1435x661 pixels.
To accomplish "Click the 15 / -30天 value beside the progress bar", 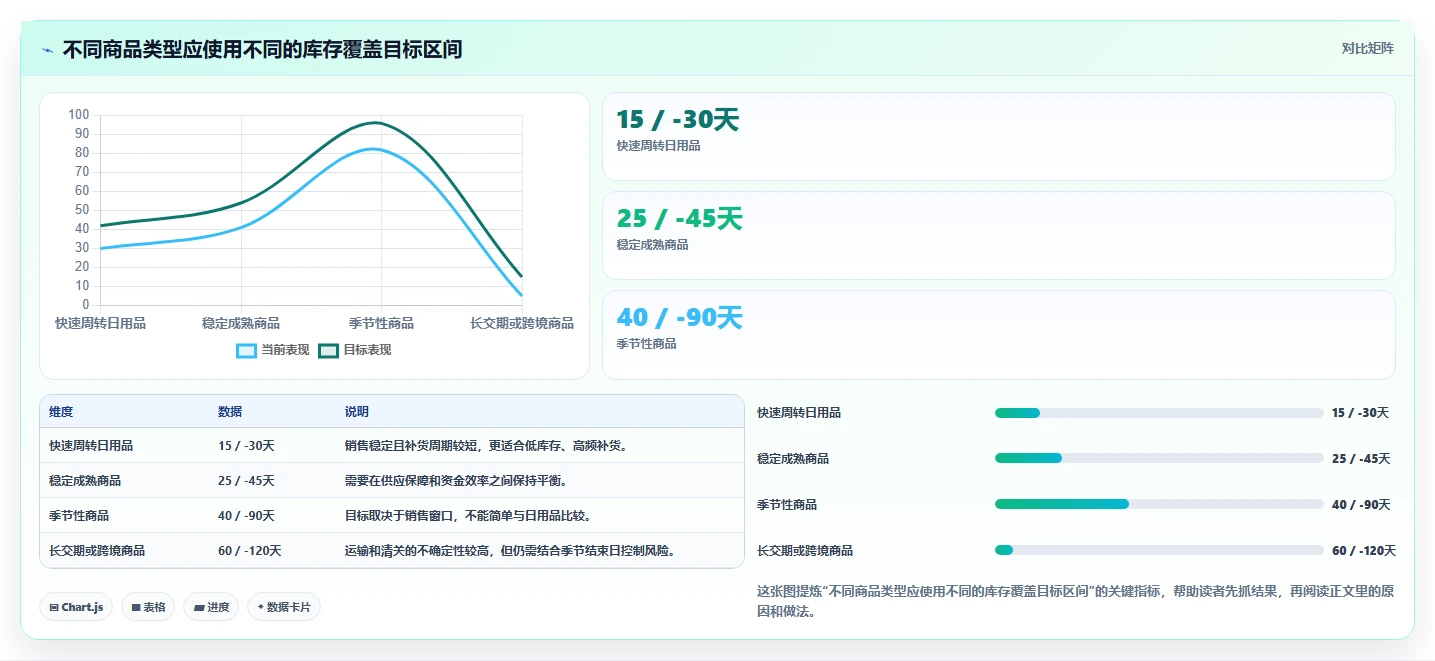I will pos(1360,413).
